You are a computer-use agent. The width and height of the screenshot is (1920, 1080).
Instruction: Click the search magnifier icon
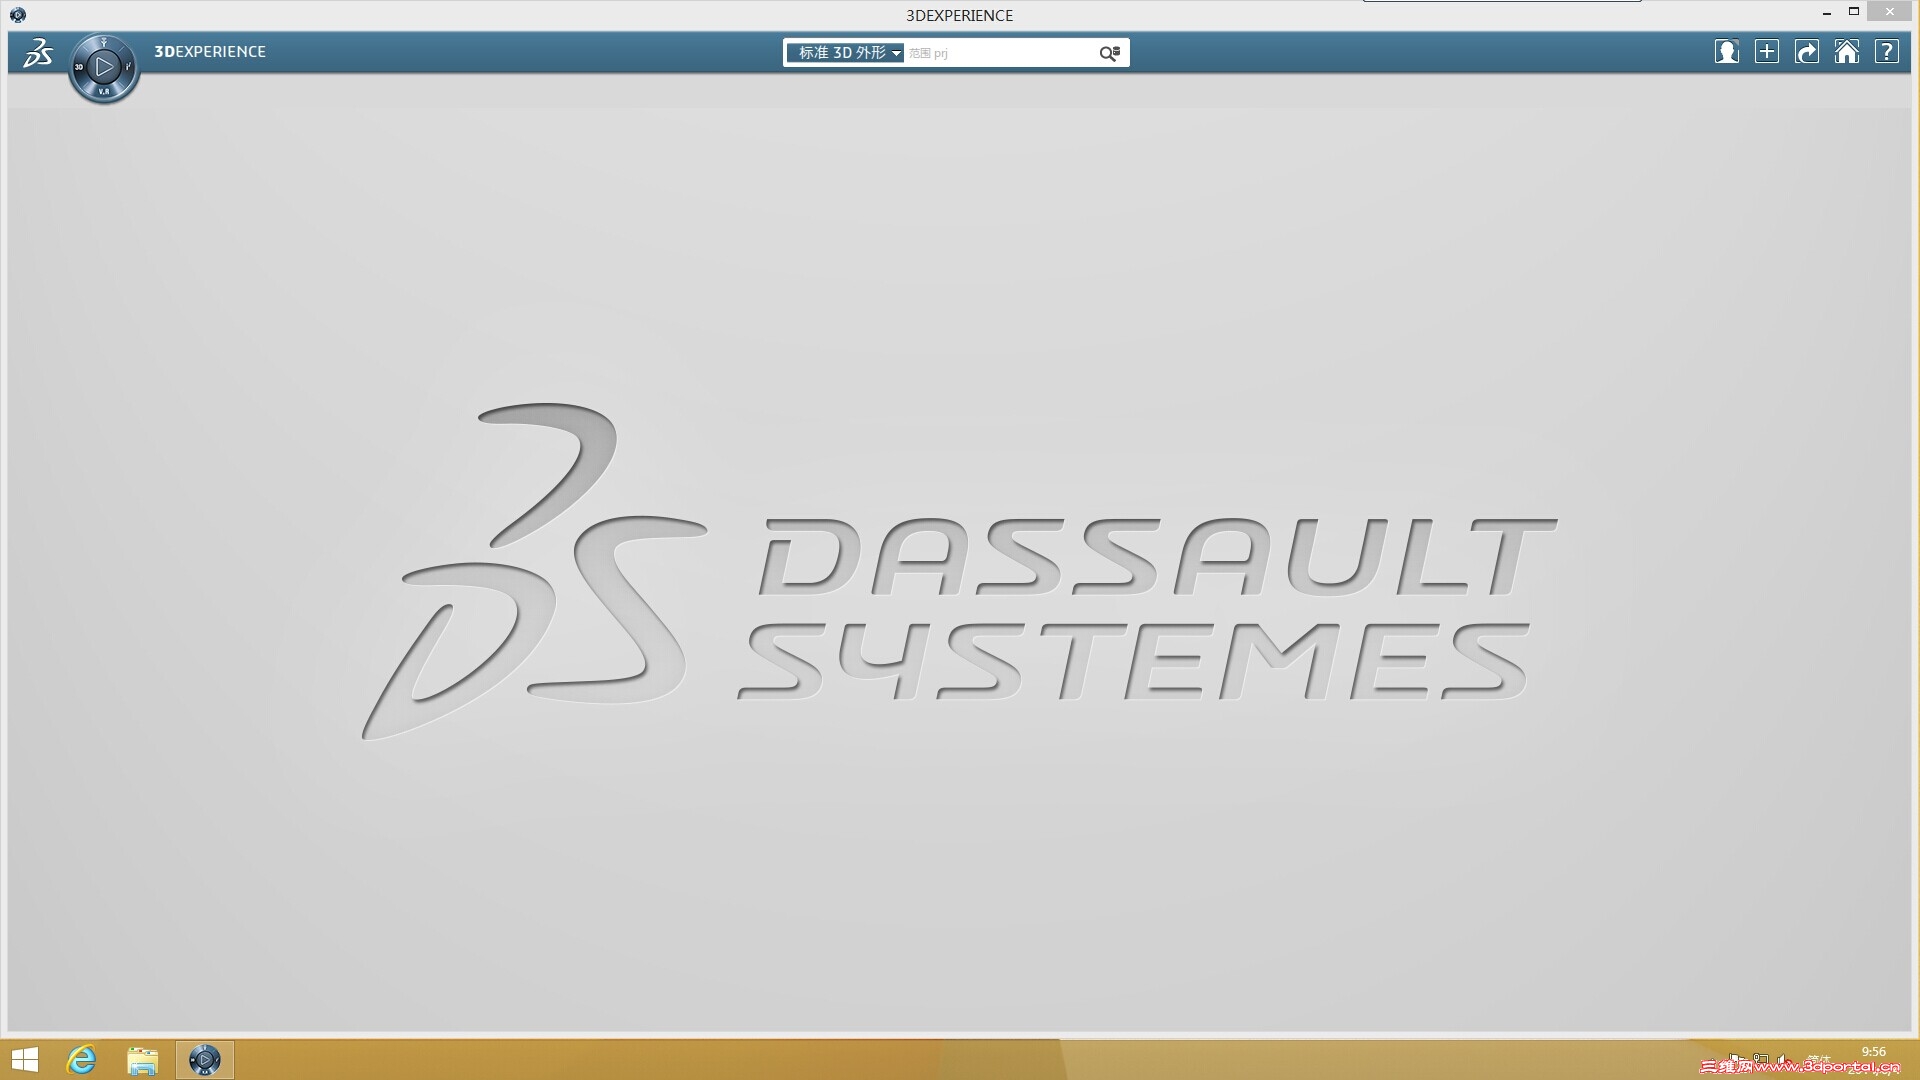1109,53
